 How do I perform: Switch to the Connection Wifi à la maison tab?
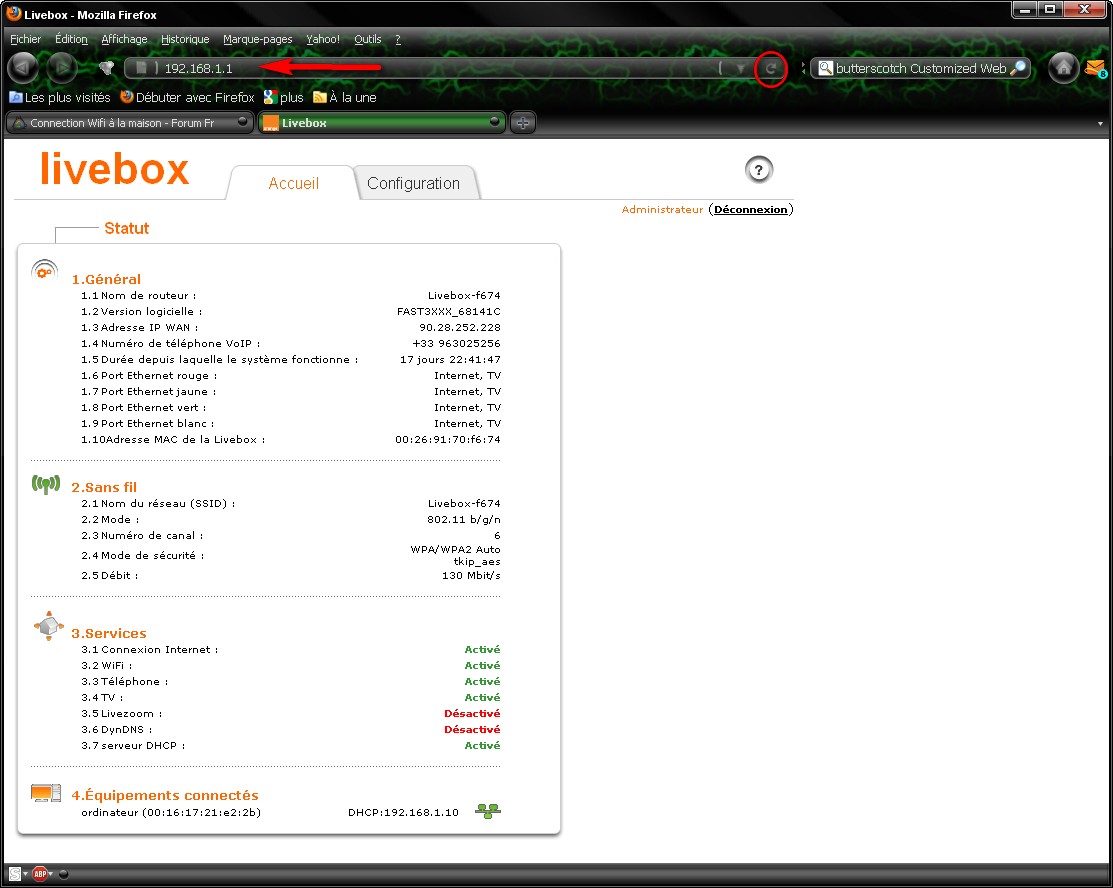pos(130,123)
